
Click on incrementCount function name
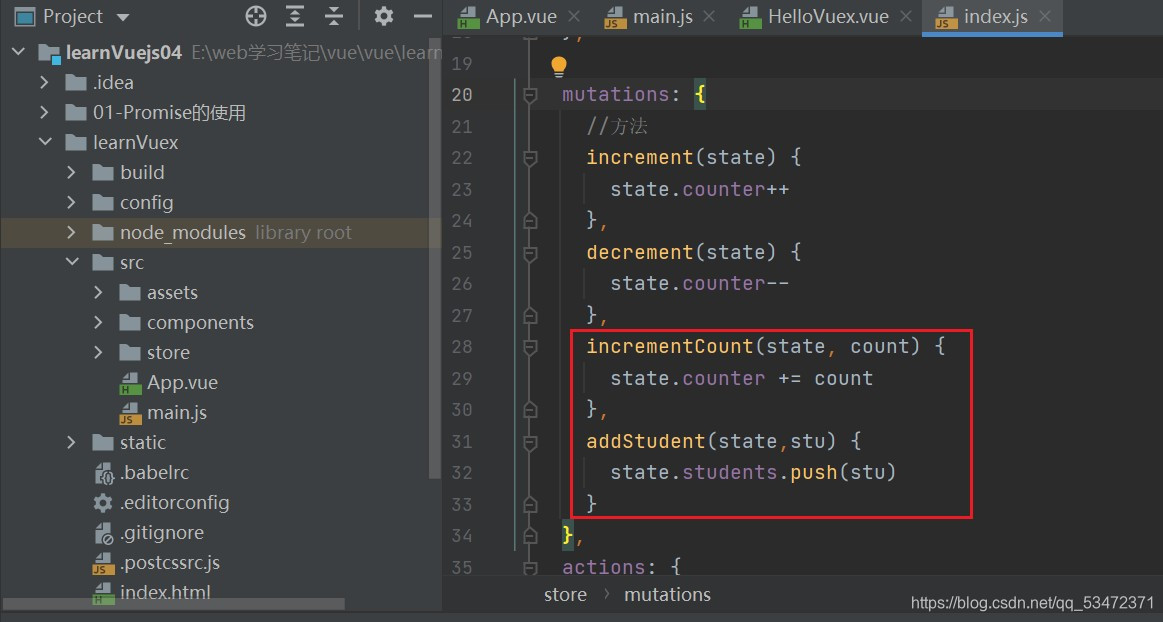[670, 346]
